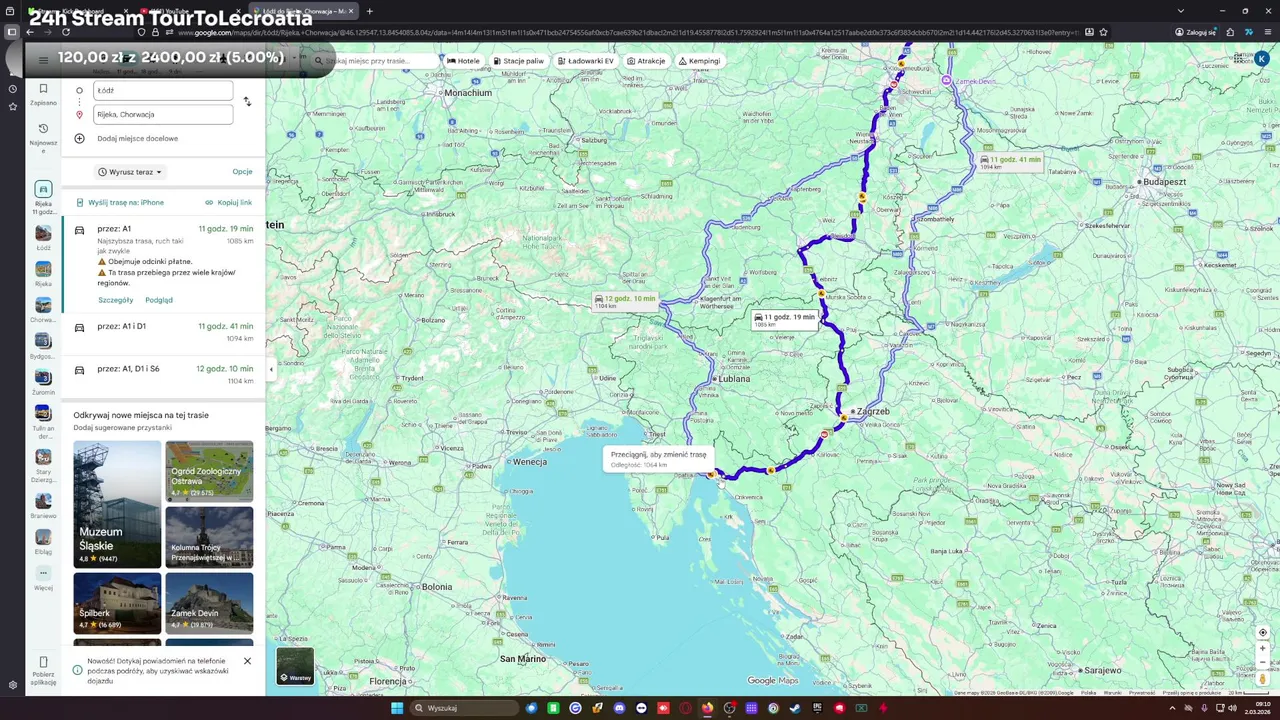1280x720 pixels.
Task: Filter map by Stacje paliw
Action: 519,61
